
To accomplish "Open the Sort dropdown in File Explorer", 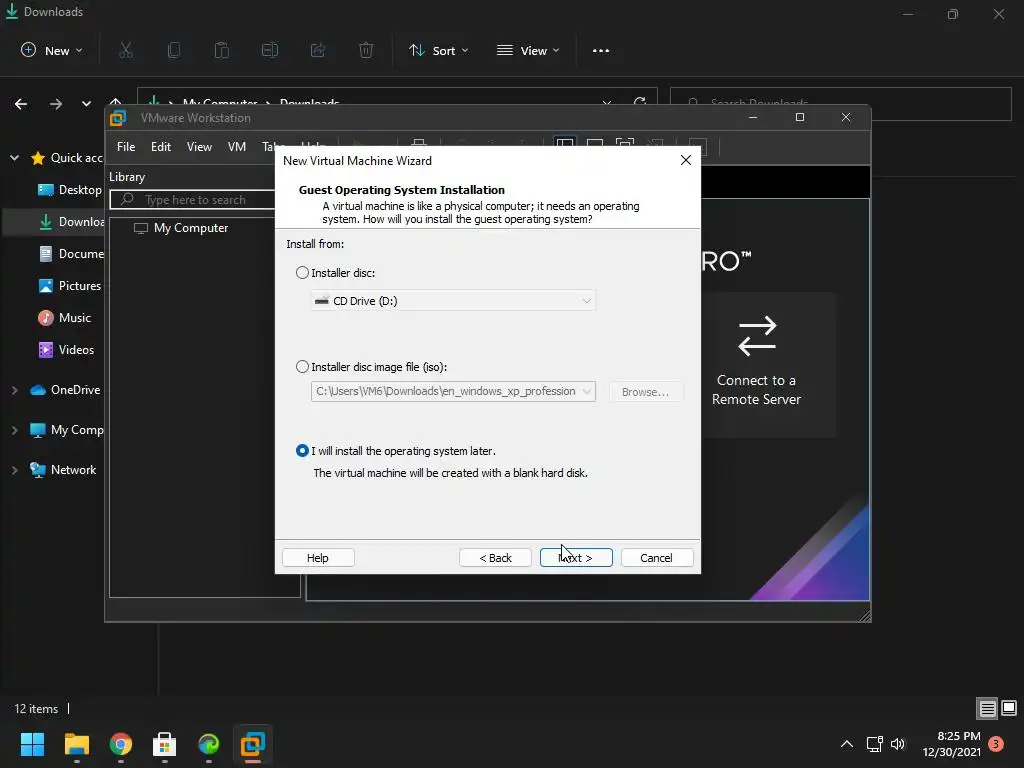I will pos(439,50).
